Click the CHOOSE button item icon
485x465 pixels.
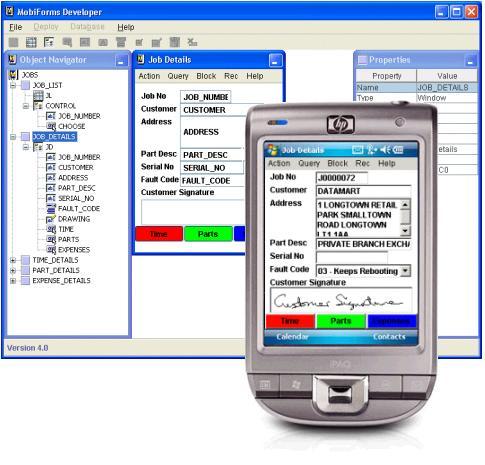pos(51,126)
